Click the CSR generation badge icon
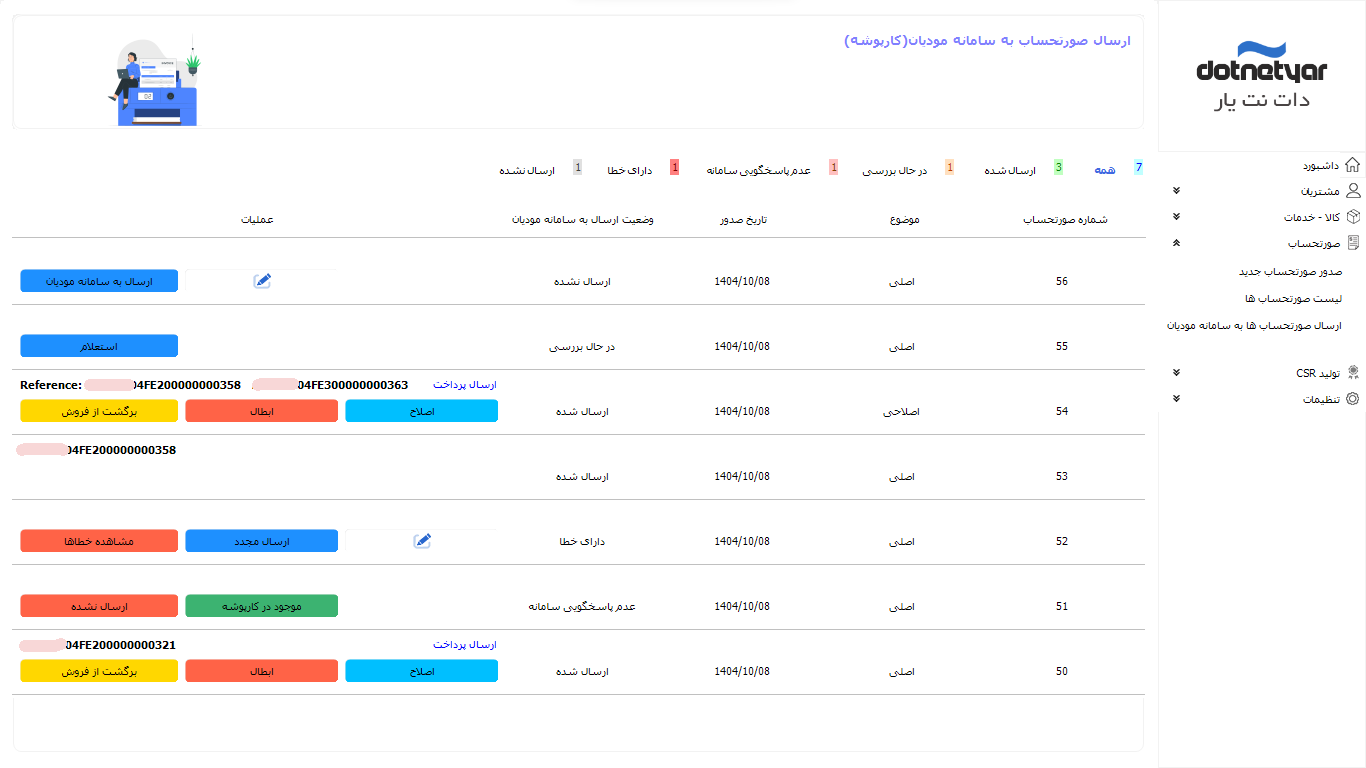 pos(1353,373)
